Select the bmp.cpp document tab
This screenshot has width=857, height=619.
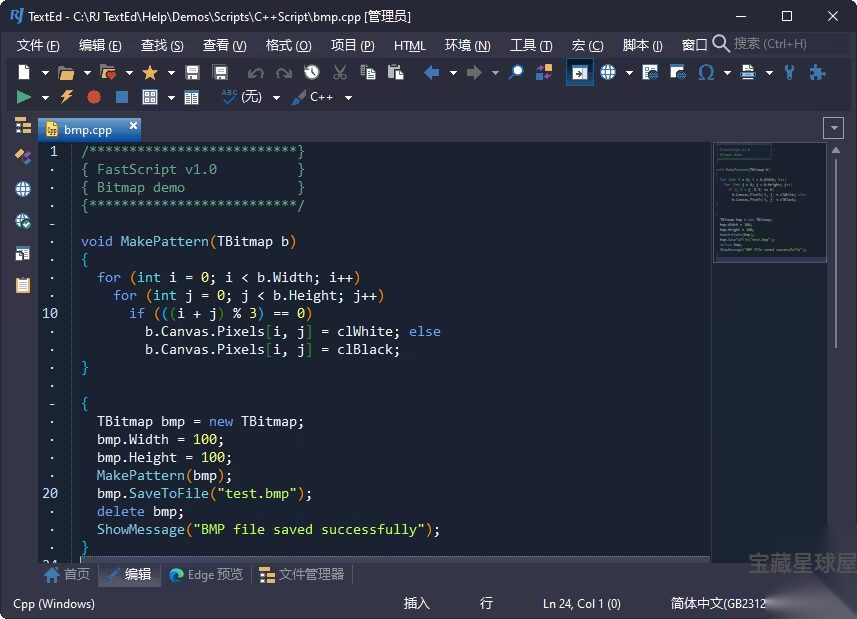pyautogui.click(x=88, y=129)
